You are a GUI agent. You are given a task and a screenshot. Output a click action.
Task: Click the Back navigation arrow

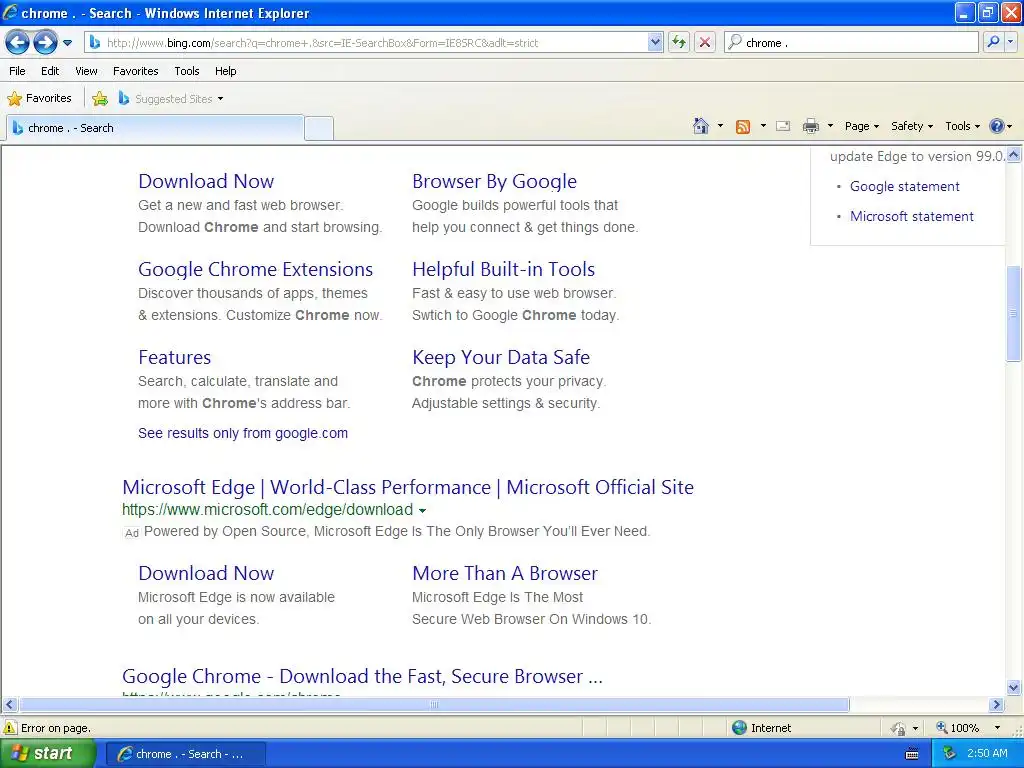pyautogui.click(x=18, y=43)
